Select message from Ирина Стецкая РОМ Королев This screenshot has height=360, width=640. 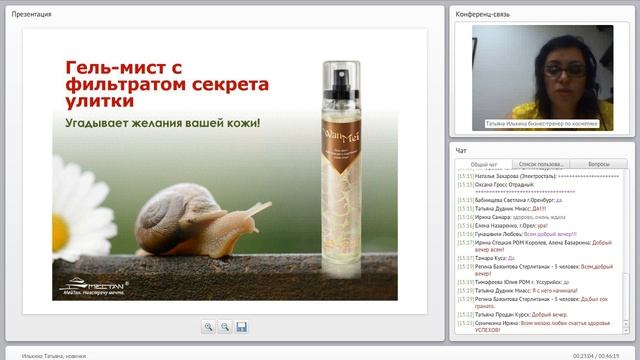point(535,246)
